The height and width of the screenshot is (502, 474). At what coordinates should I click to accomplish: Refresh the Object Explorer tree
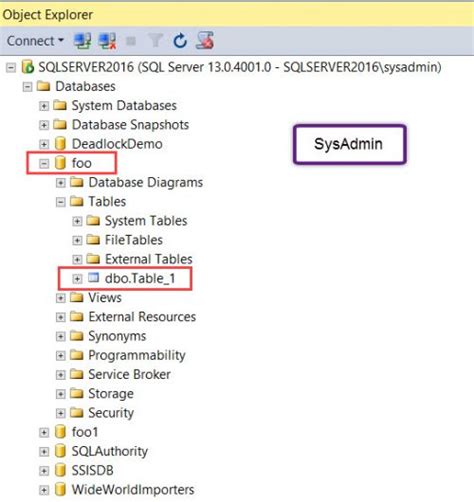pos(180,41)
